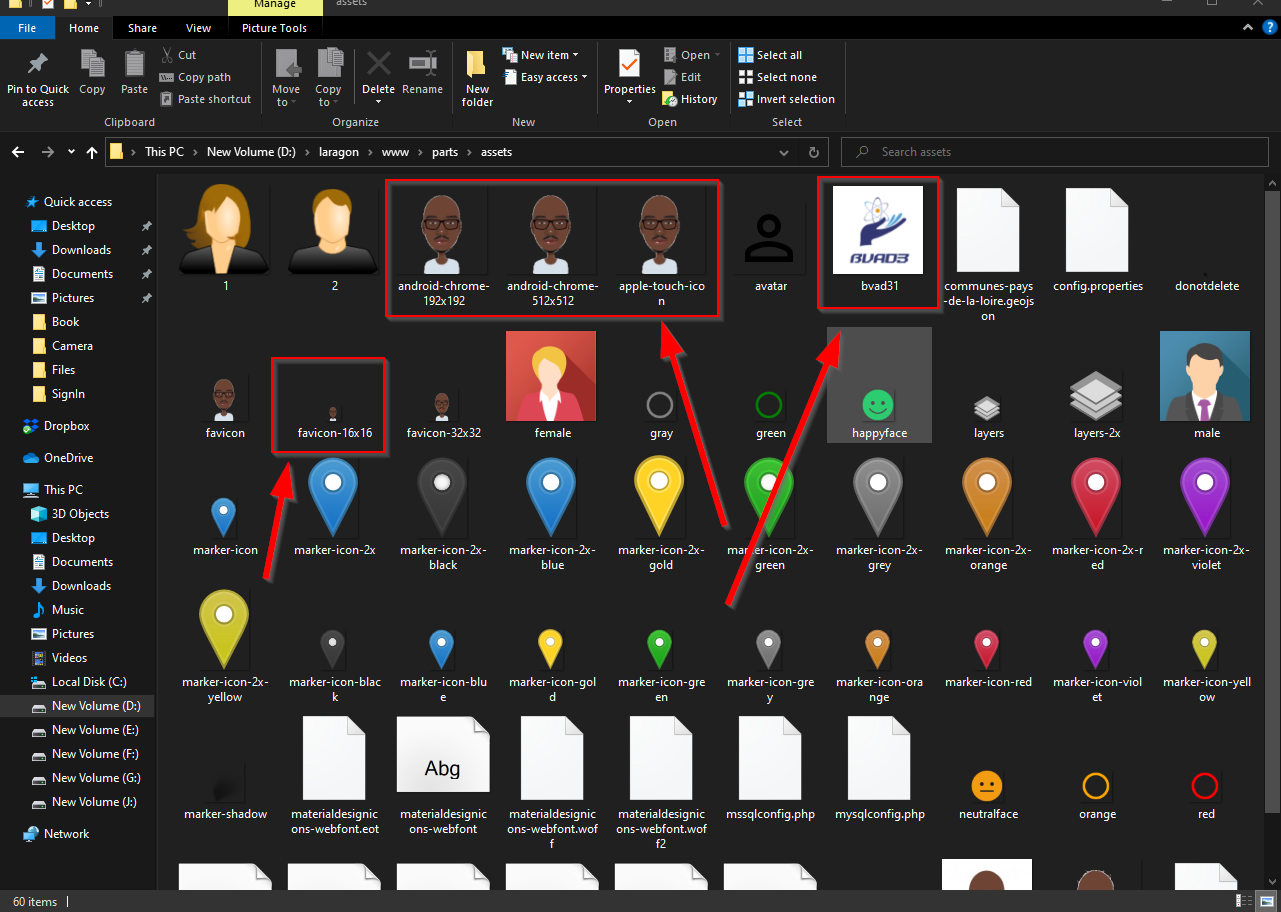
Task: Open the Picture Tools tab
Action: [274, 28]
